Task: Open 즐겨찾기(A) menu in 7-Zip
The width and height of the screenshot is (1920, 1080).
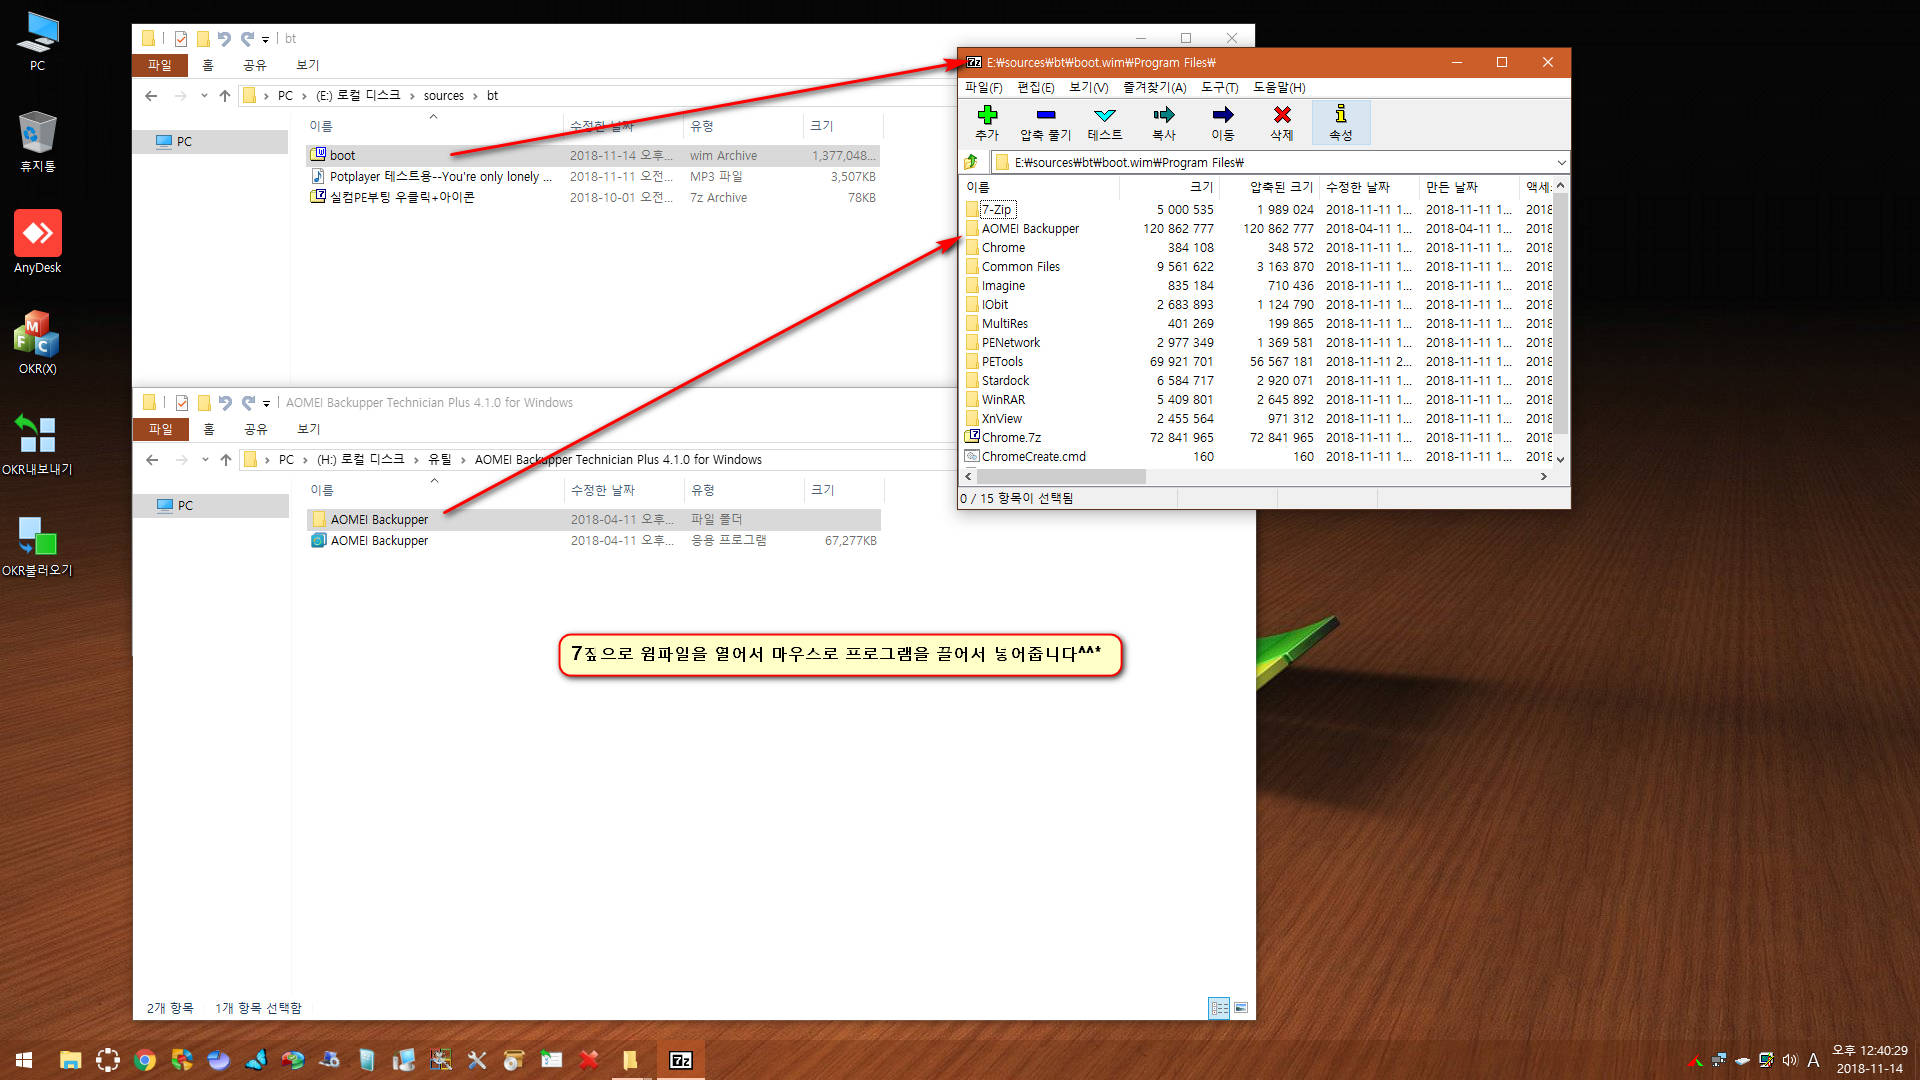Action: click(1154, 88)
